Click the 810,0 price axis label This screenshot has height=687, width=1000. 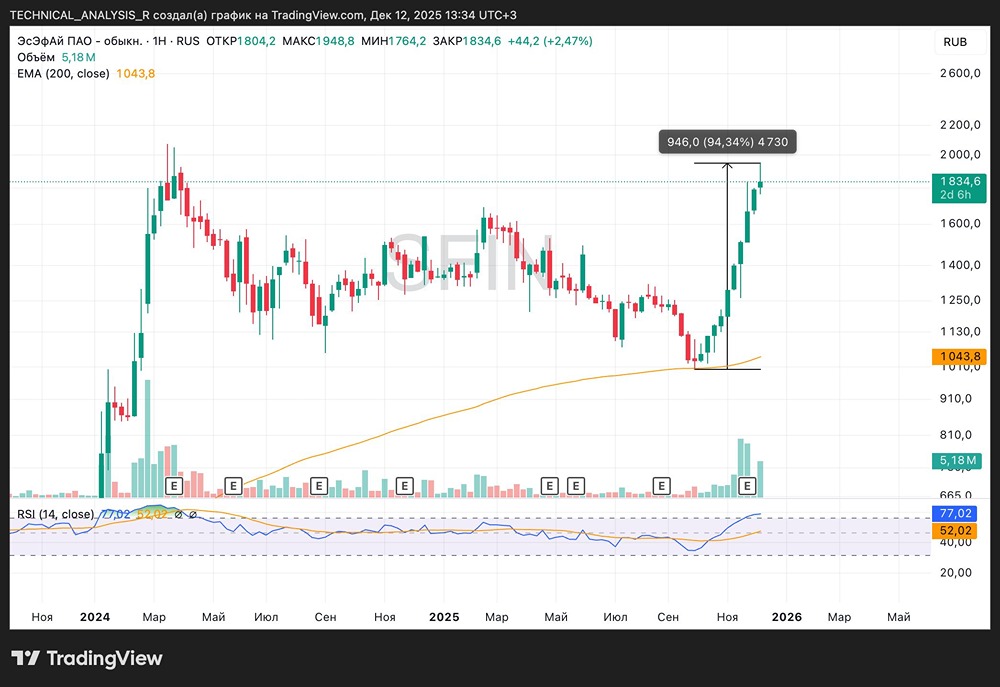click(x=955, y=435)
